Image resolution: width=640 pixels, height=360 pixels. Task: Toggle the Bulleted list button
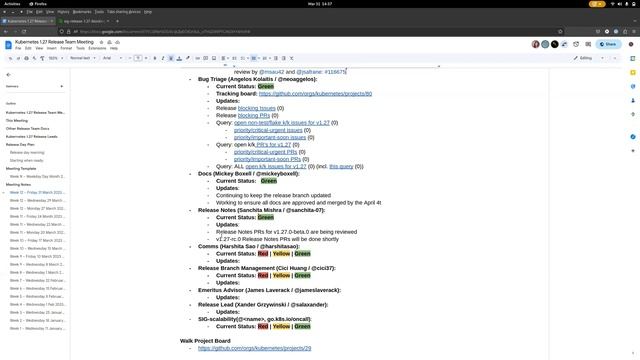pyautogui.click(x=254, y=58)
